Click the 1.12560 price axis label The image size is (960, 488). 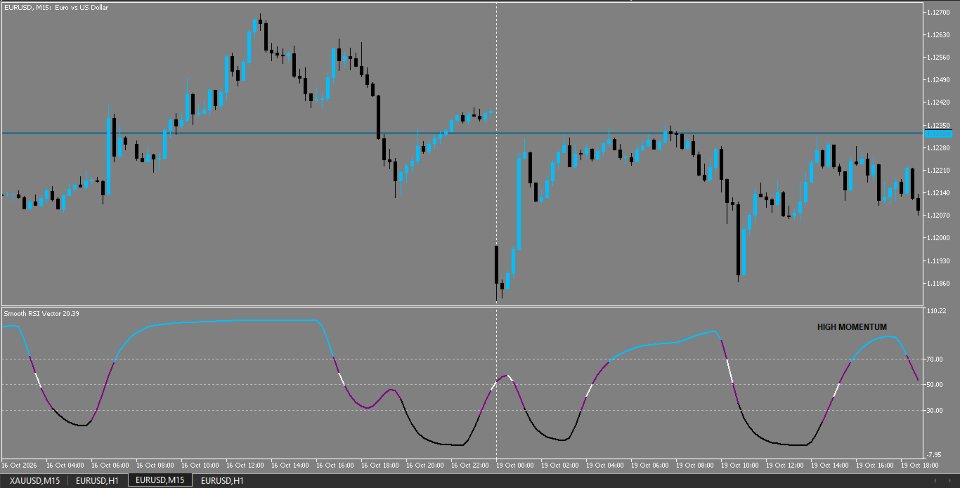939,58
